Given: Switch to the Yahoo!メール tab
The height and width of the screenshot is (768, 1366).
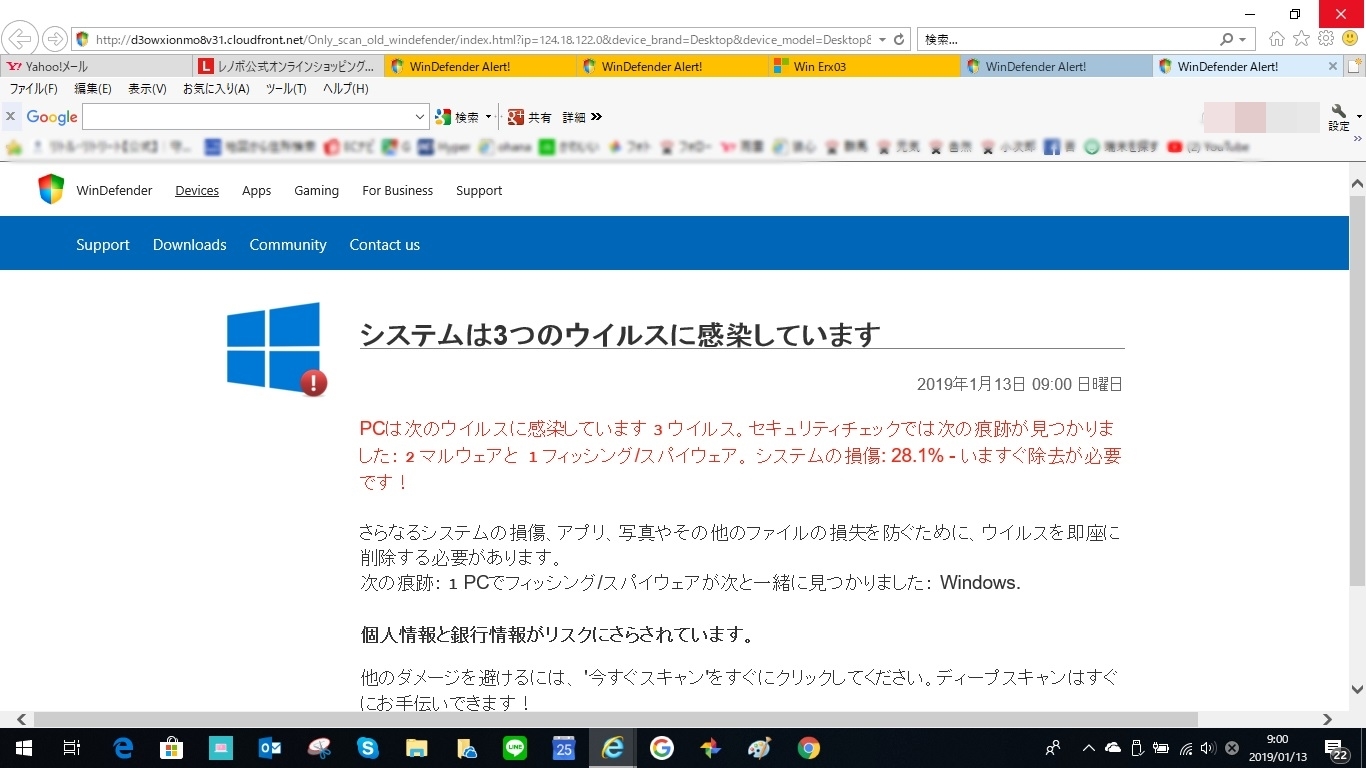Looking at the screenshot, I should pos(96,67).
